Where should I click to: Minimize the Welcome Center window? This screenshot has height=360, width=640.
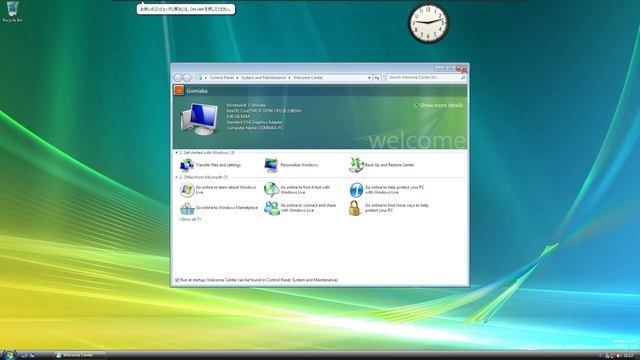[439, 69]
